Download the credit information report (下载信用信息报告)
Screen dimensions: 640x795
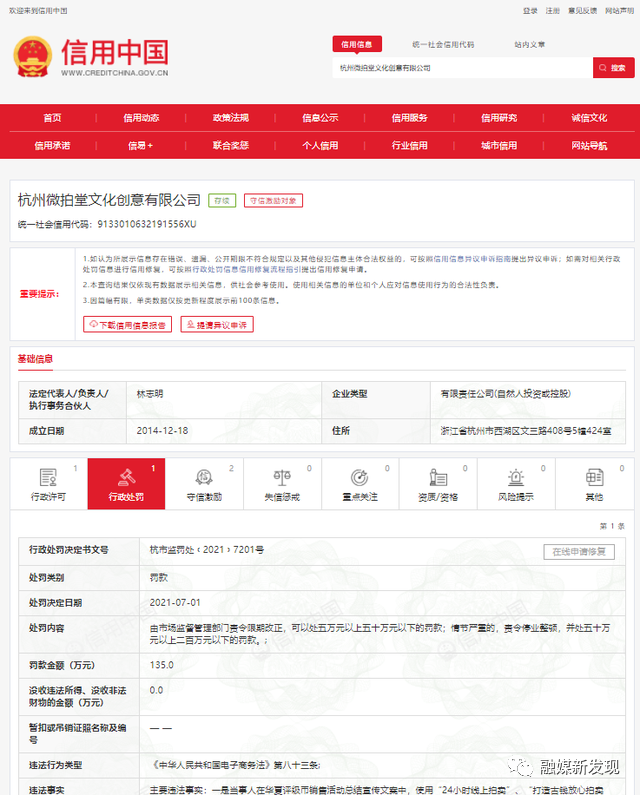[127, 324]
